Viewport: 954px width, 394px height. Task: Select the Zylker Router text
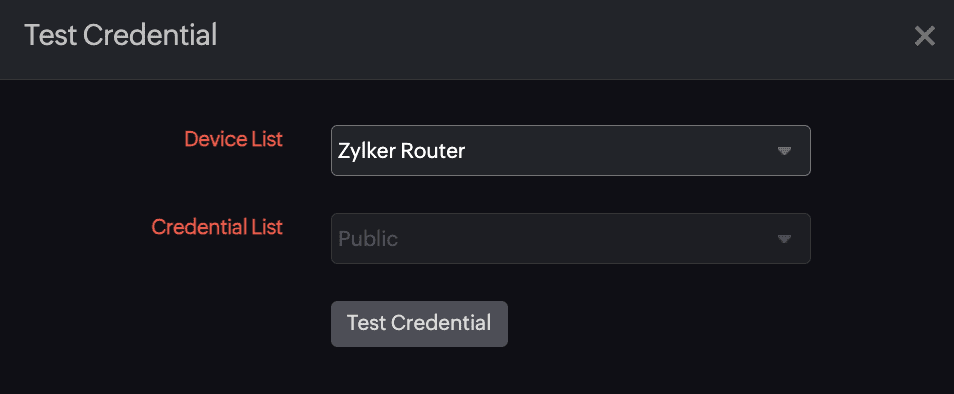[402, 151]
